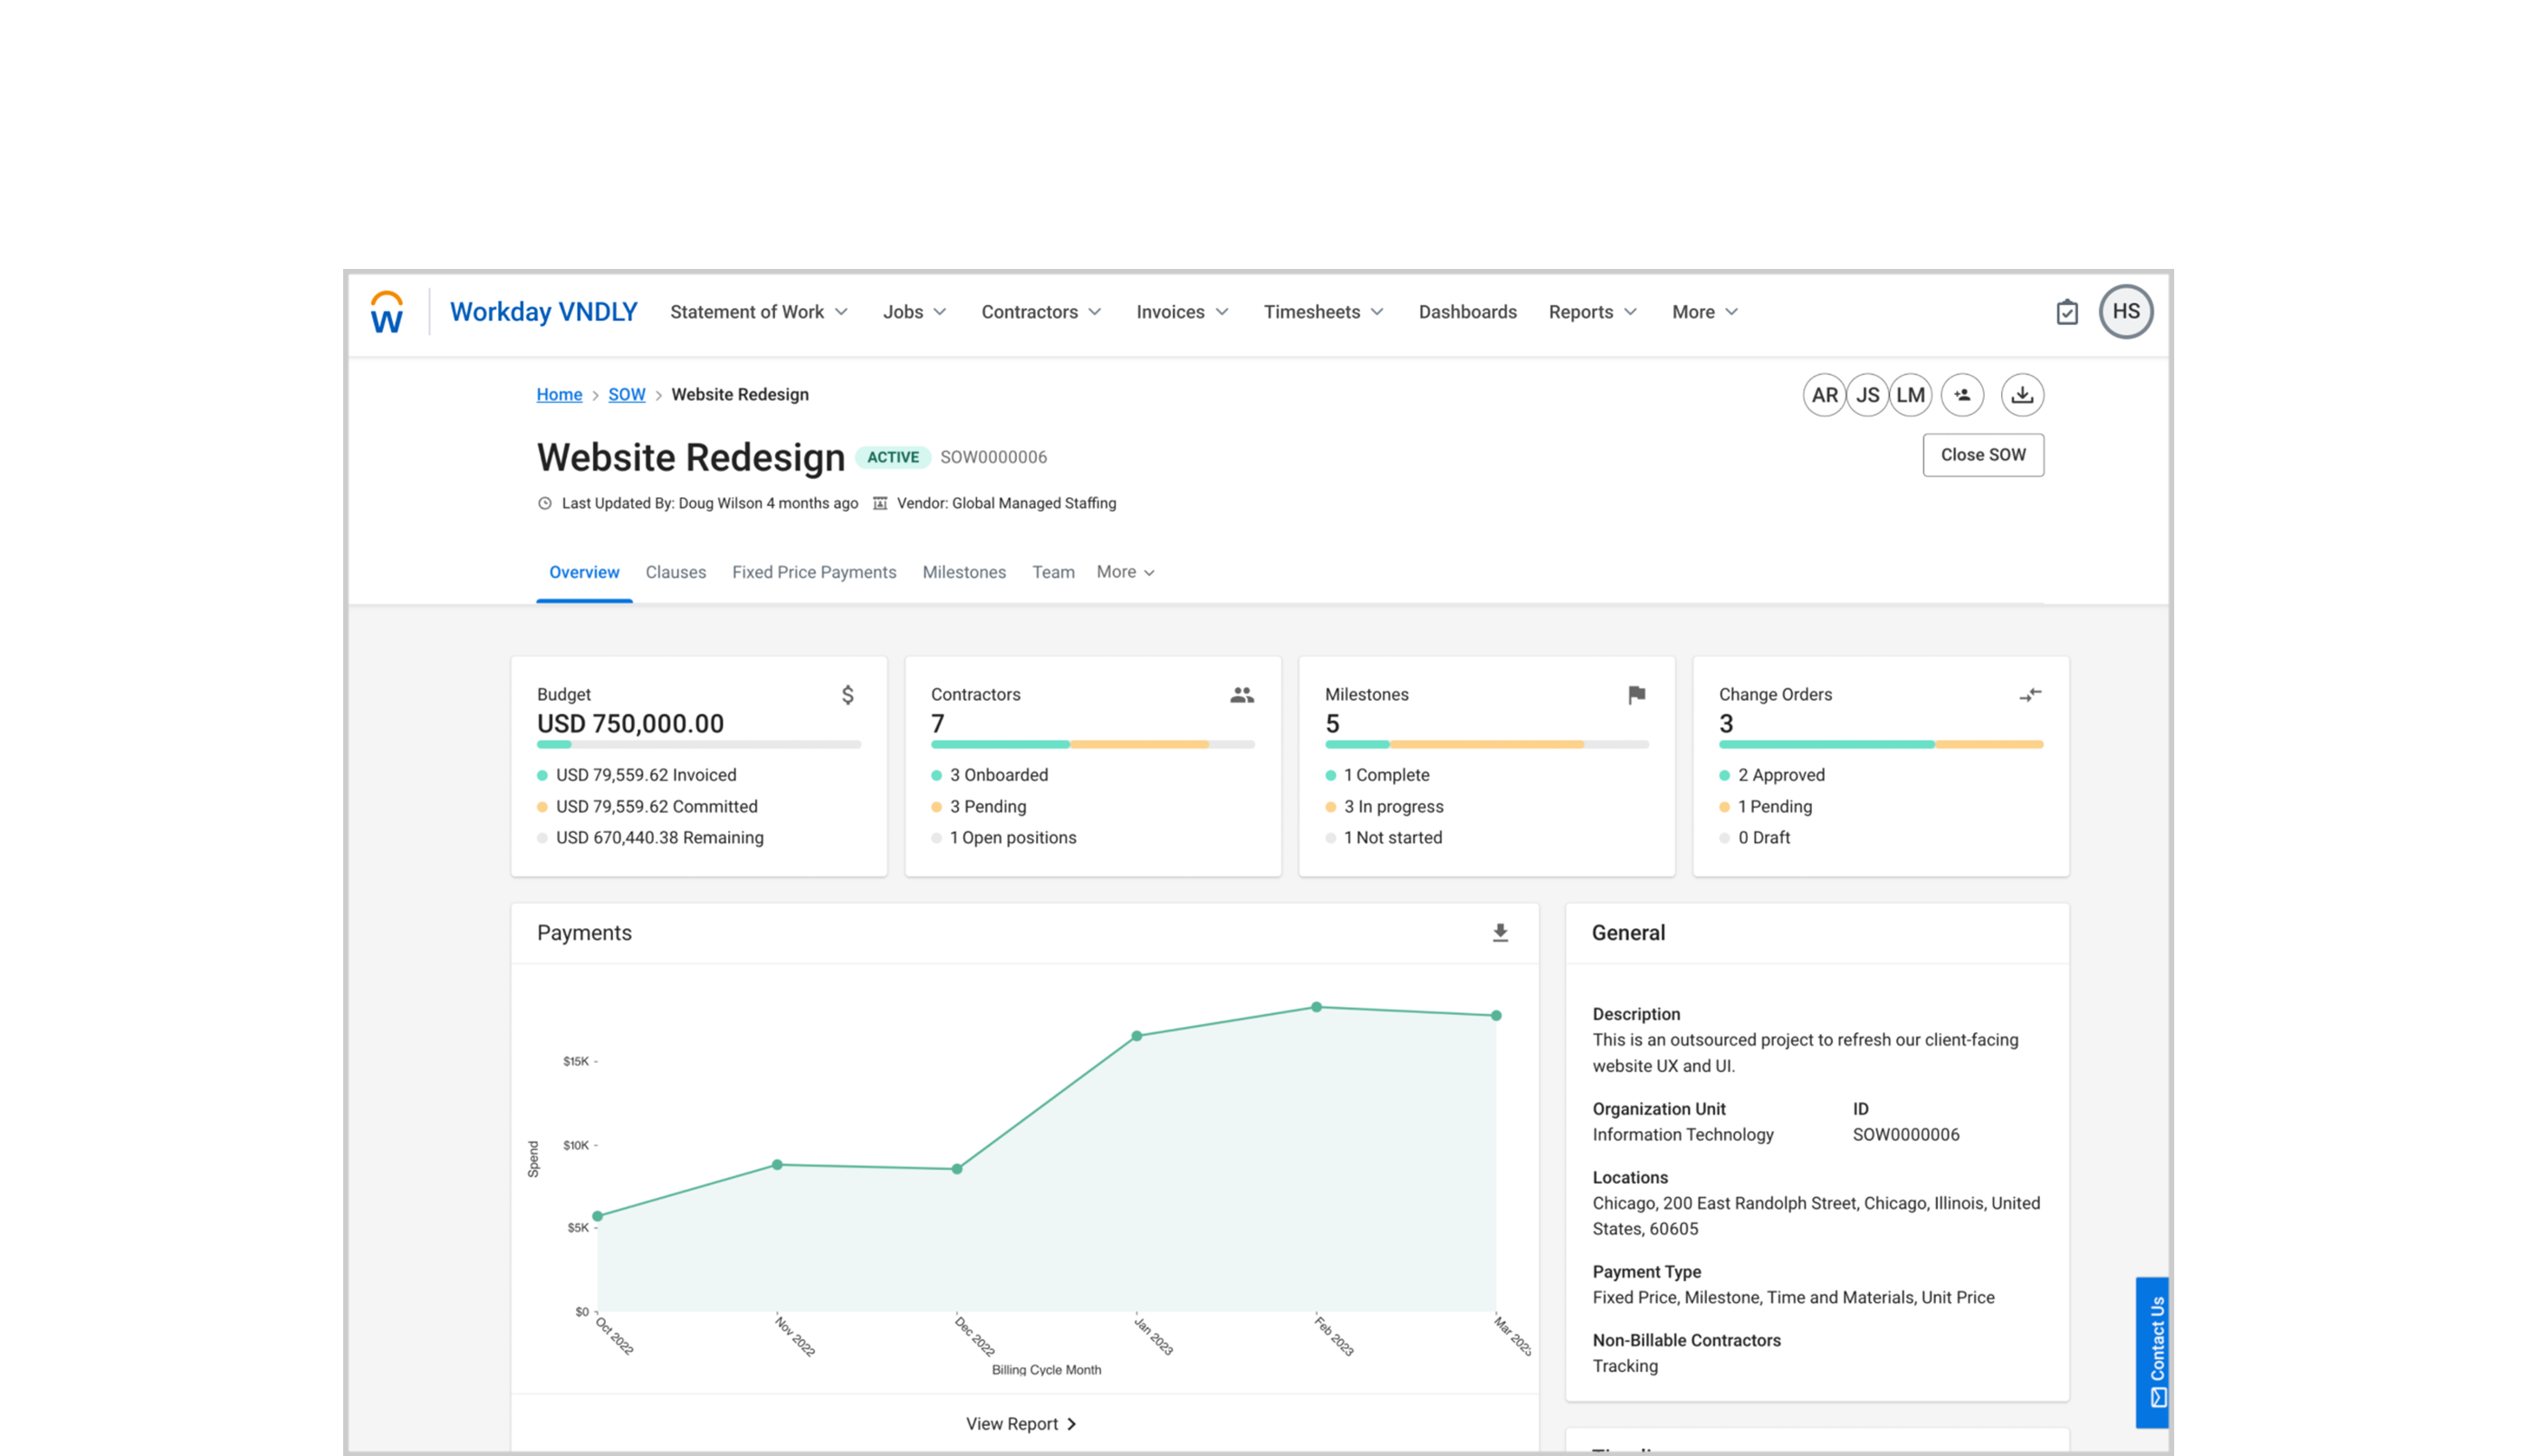The image size is (2521, 1456).
Task: Click the Oct 2022 data point on chart
Action: click(598, 1217)
